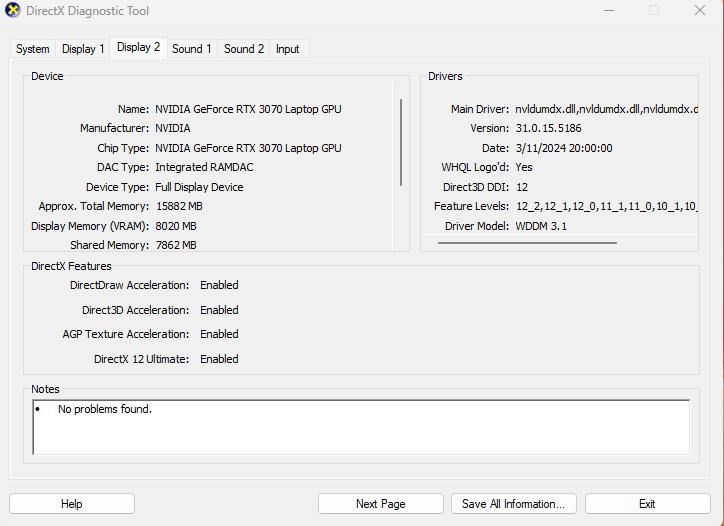Go to the Input tab

287,49
